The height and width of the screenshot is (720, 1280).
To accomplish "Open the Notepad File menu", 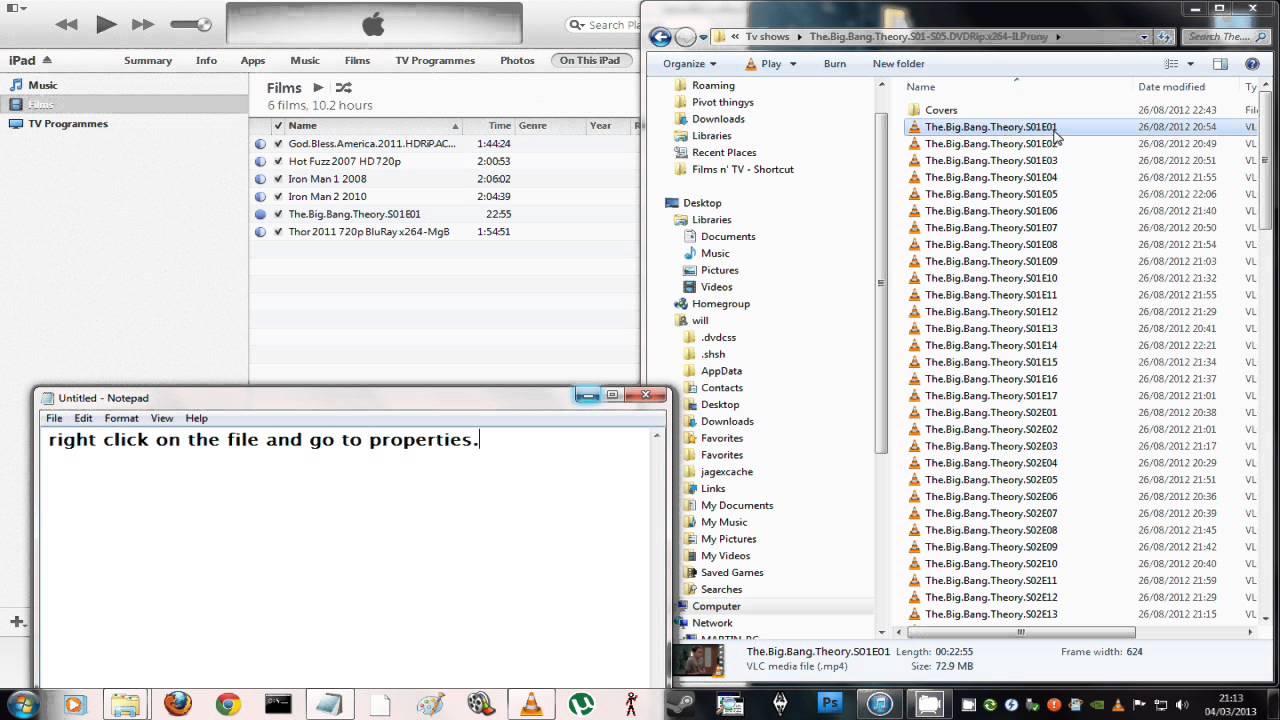I will click(54, 418).
